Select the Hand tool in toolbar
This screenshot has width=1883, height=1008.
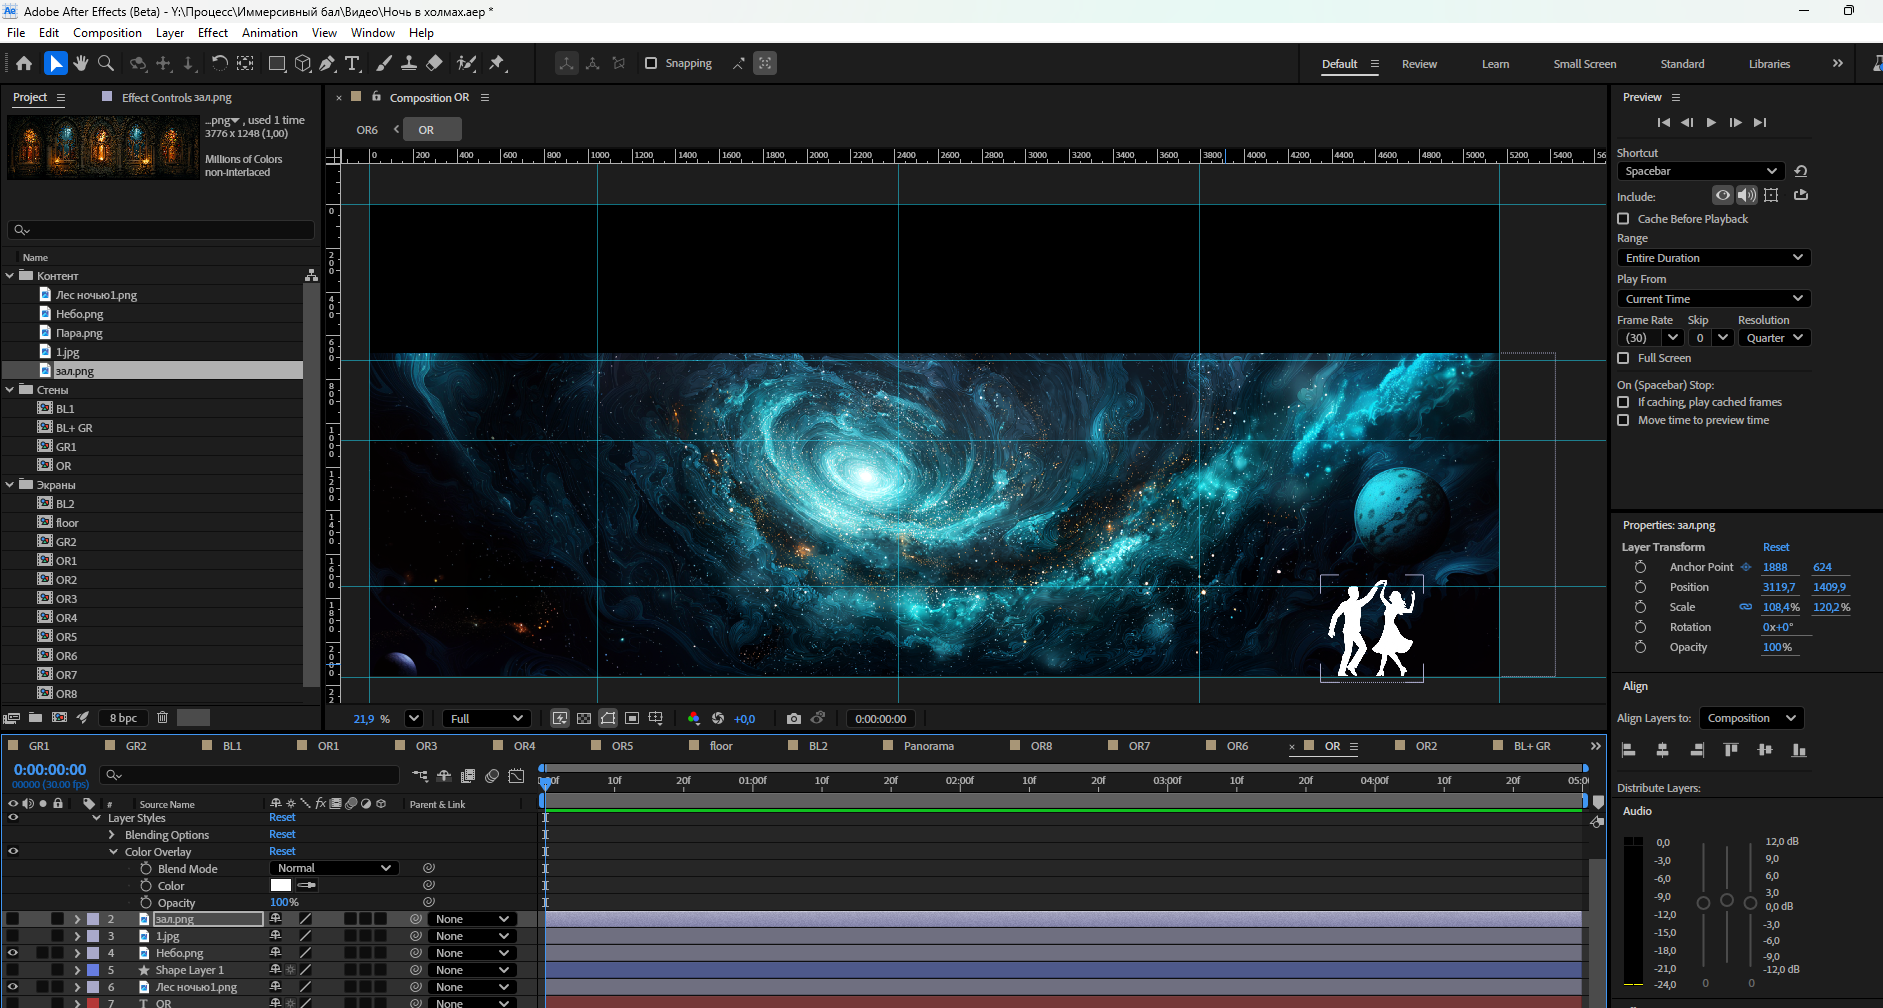pos(81,63)
